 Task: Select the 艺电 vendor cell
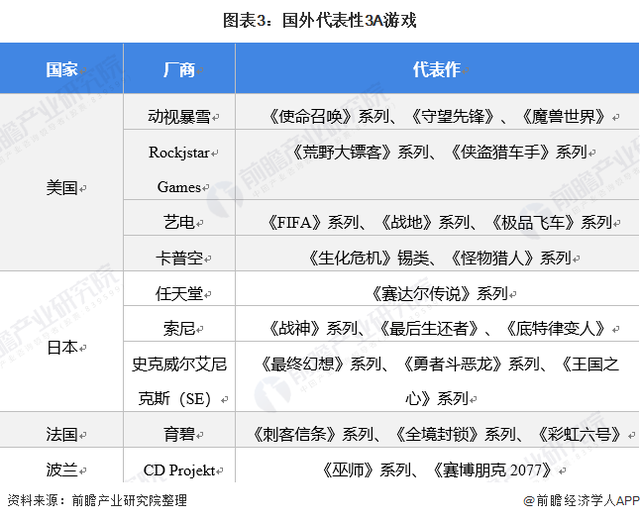178,222
